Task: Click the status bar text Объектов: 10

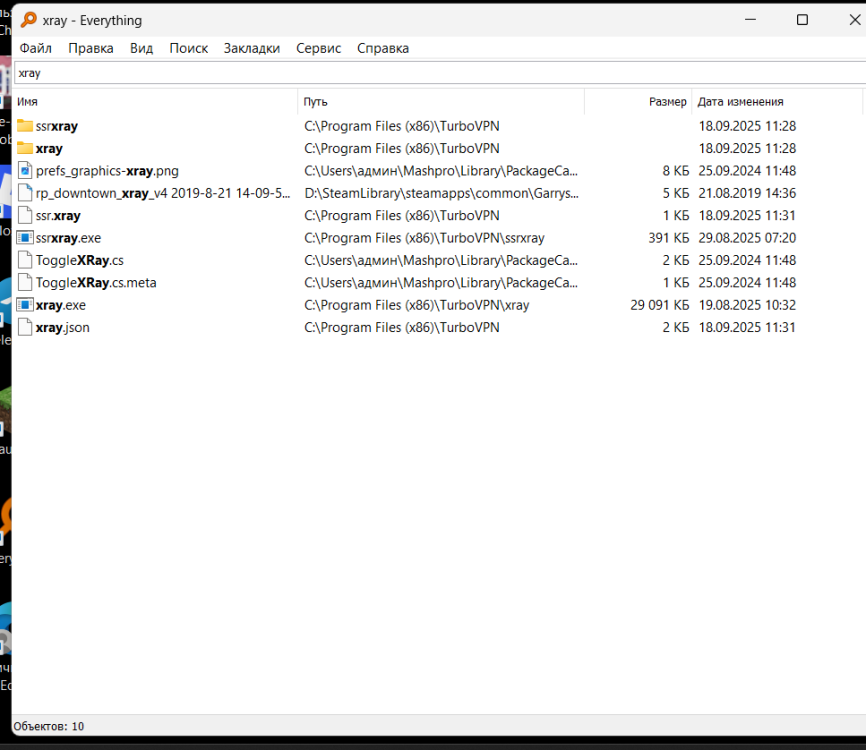Action: [49, 726]
